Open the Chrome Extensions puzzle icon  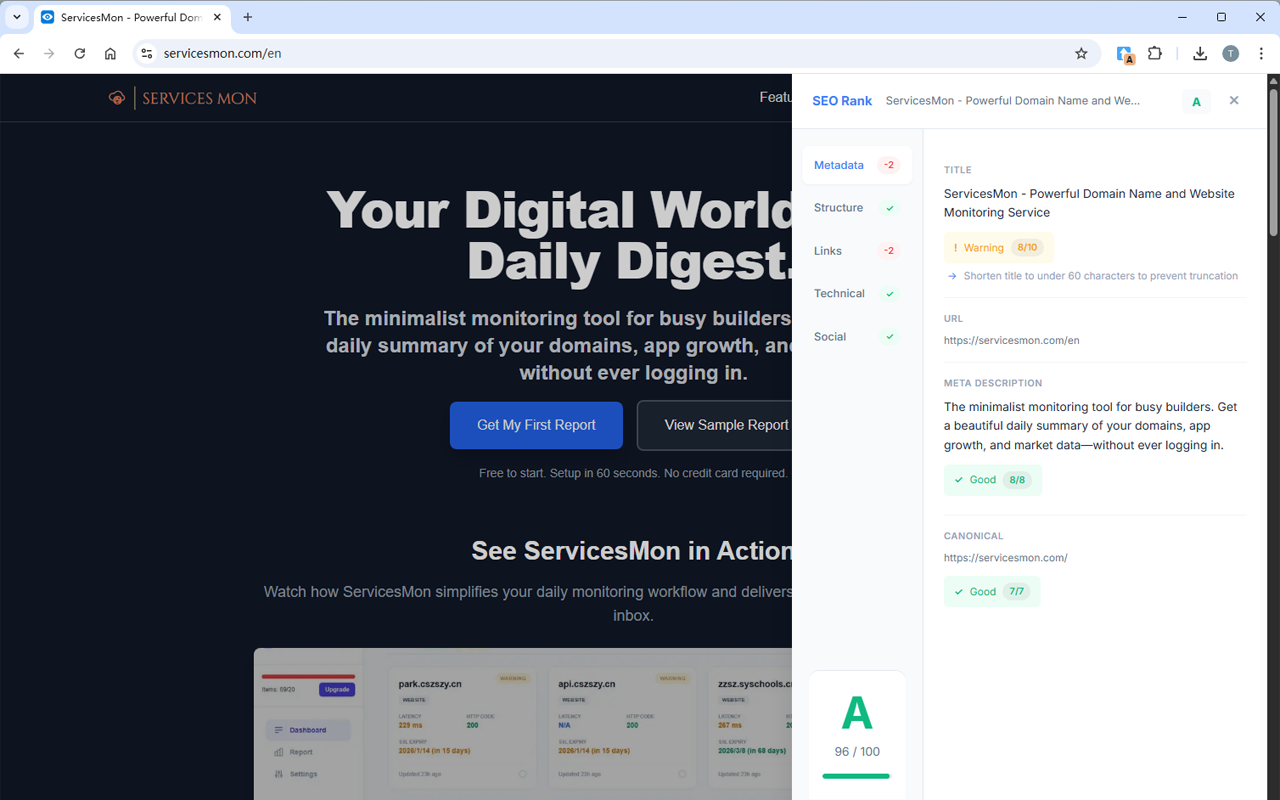coord(1155,54)
